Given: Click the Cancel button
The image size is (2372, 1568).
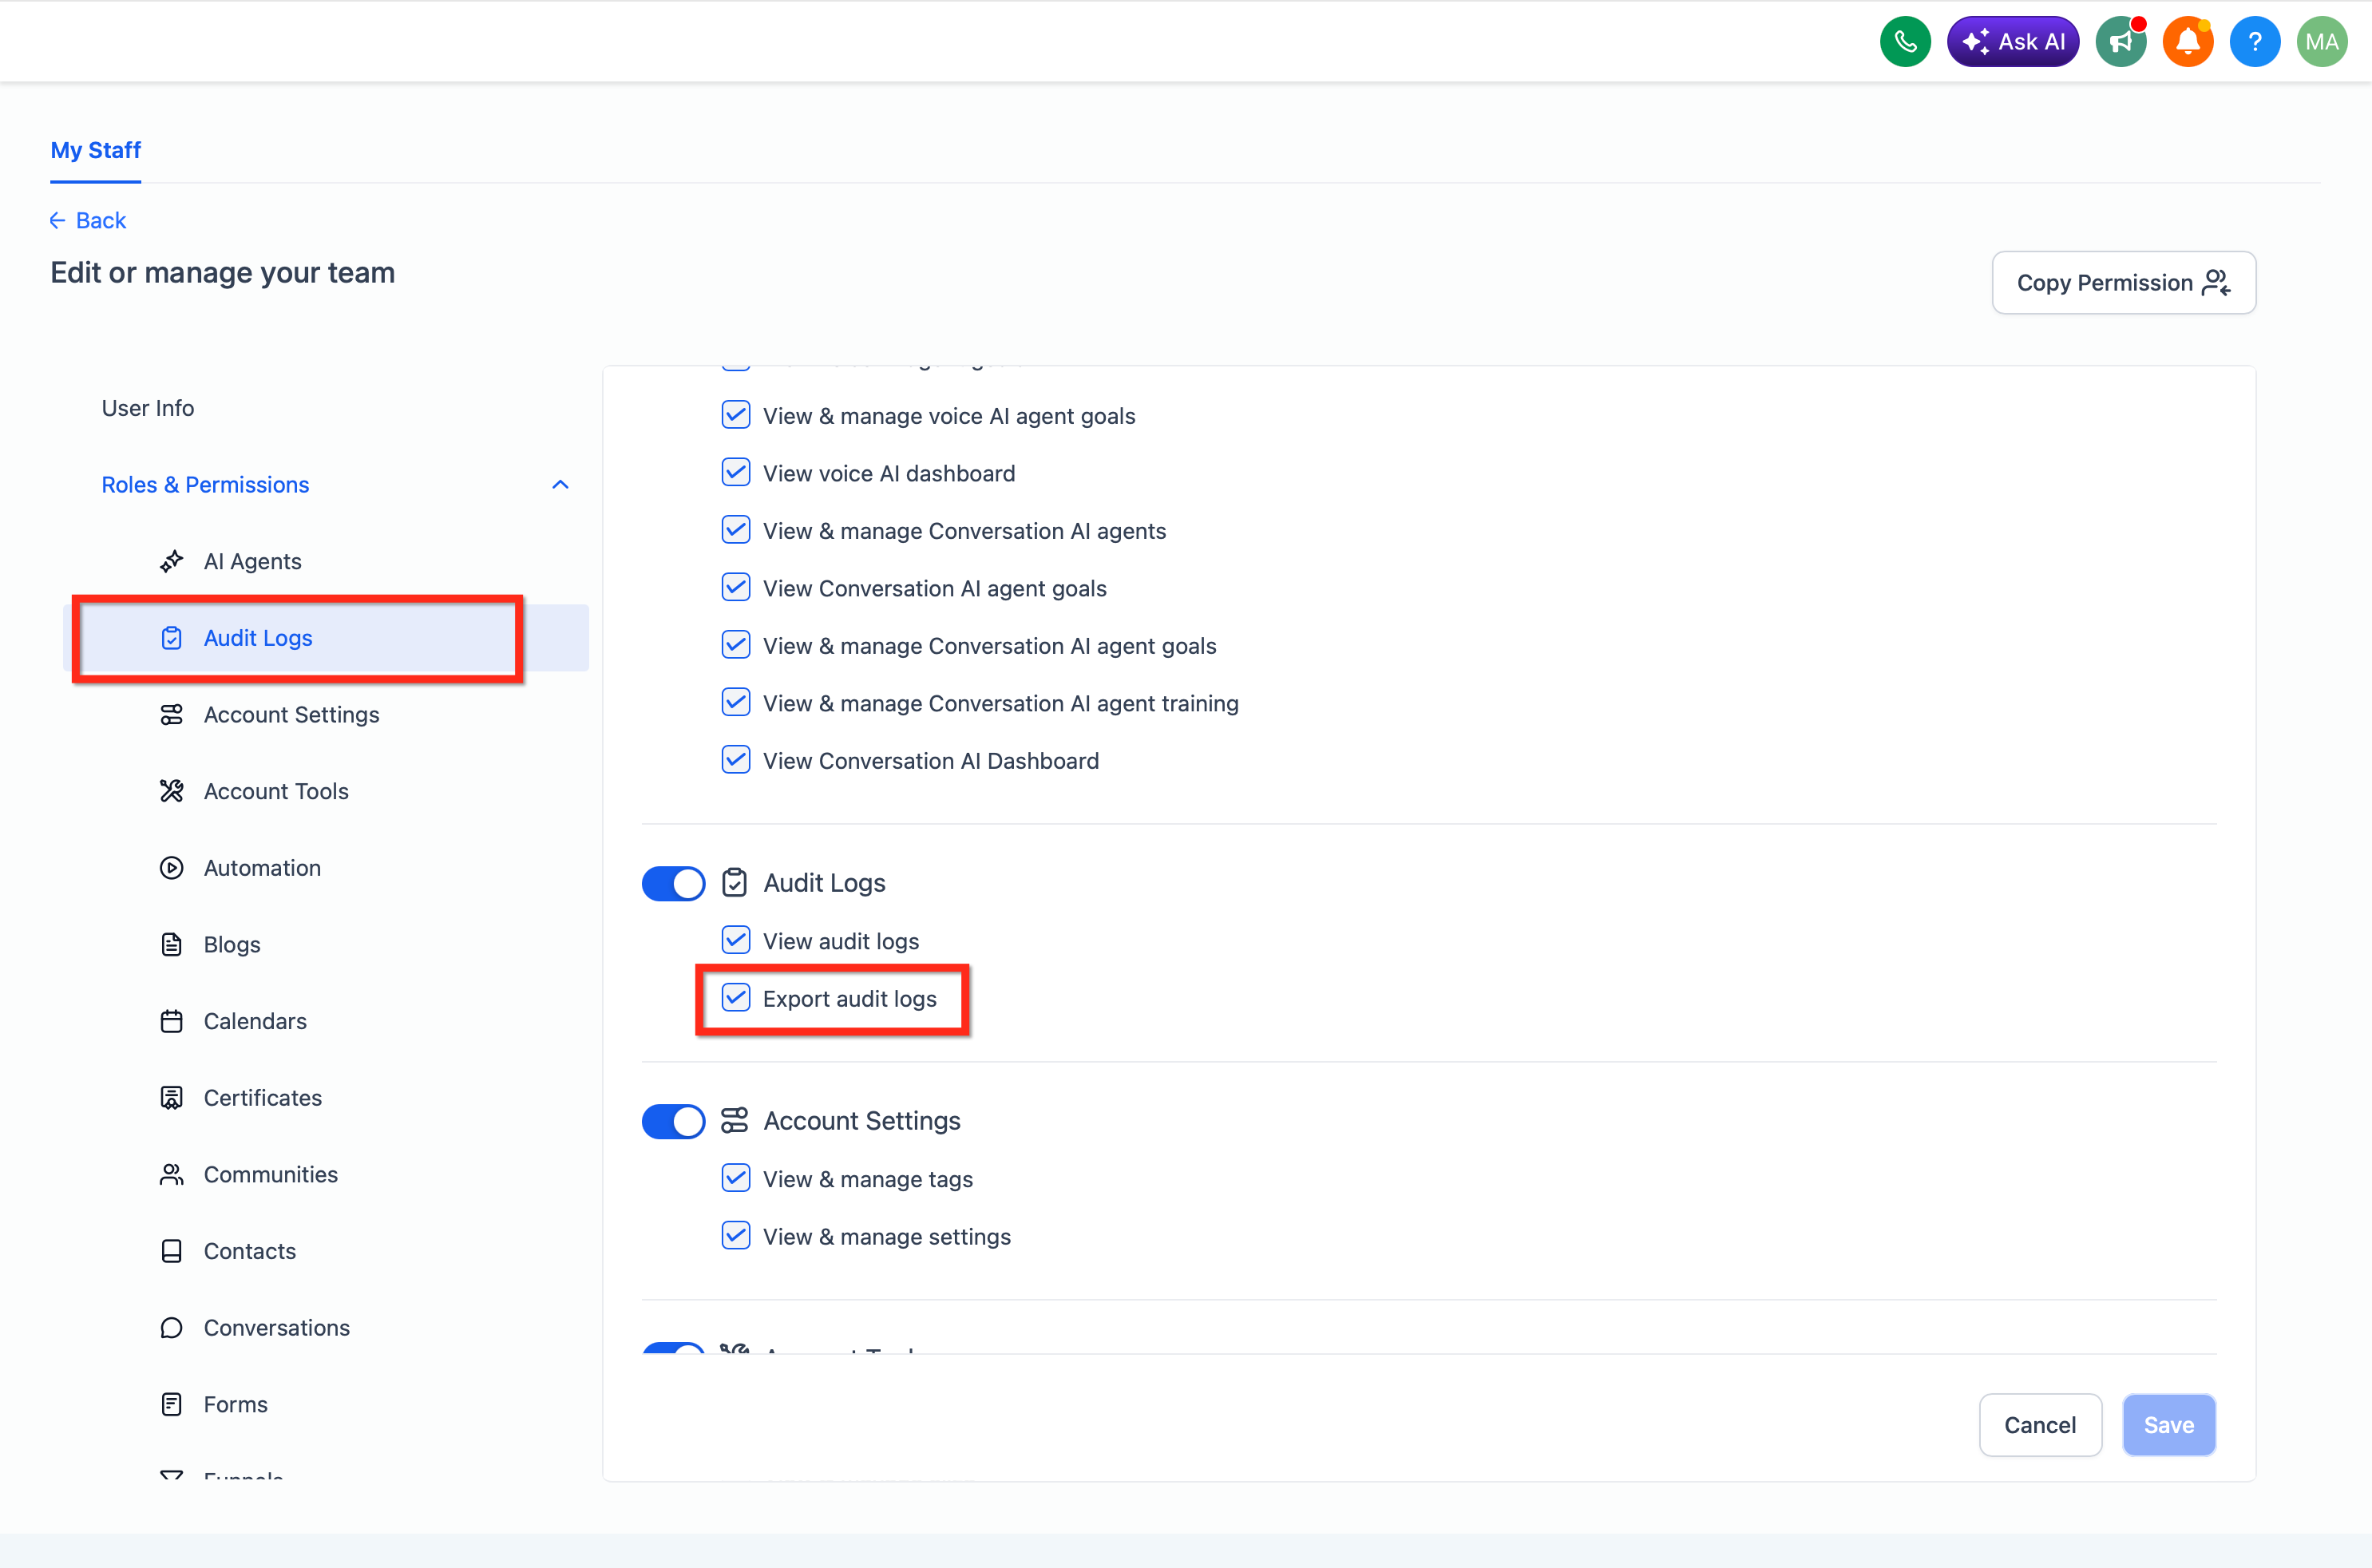Looking at the screenshot, I should [x=2040, y=1425].
